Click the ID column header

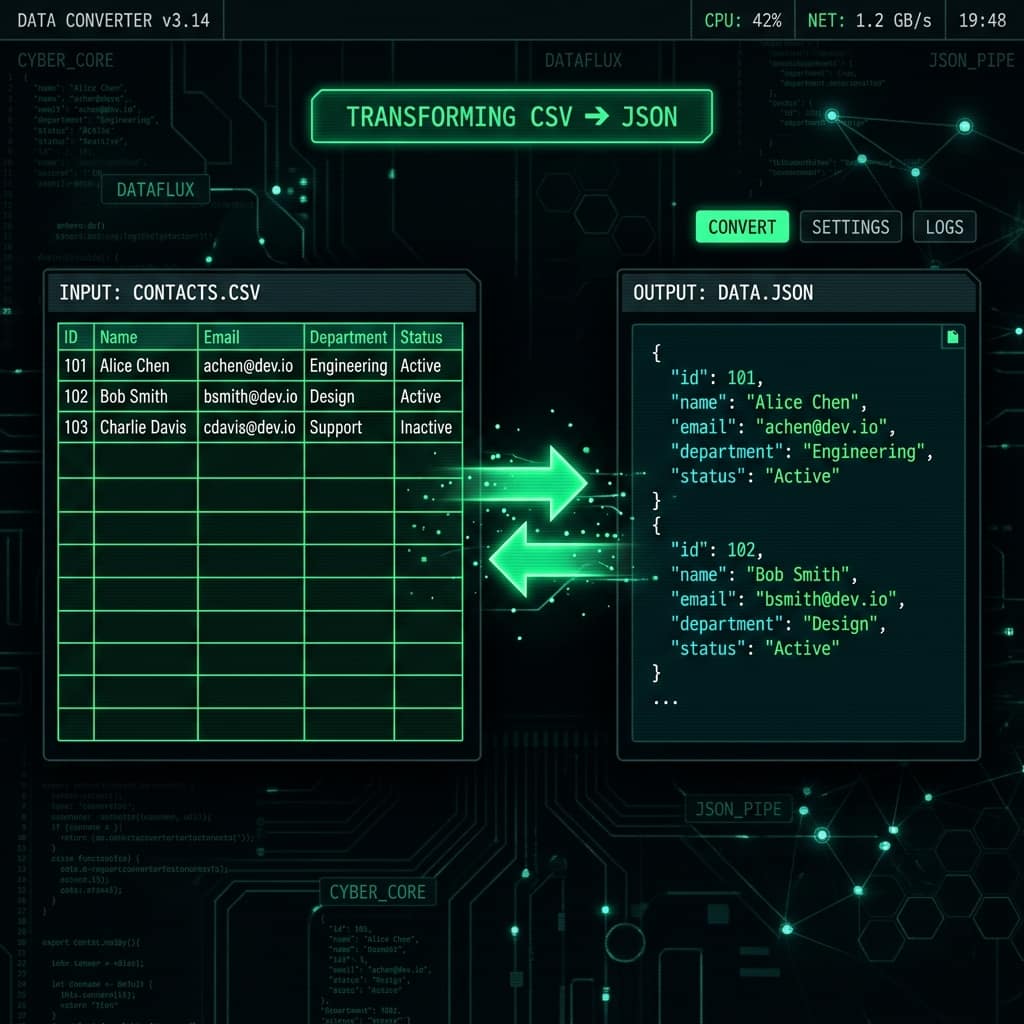[x=76, y=337]
